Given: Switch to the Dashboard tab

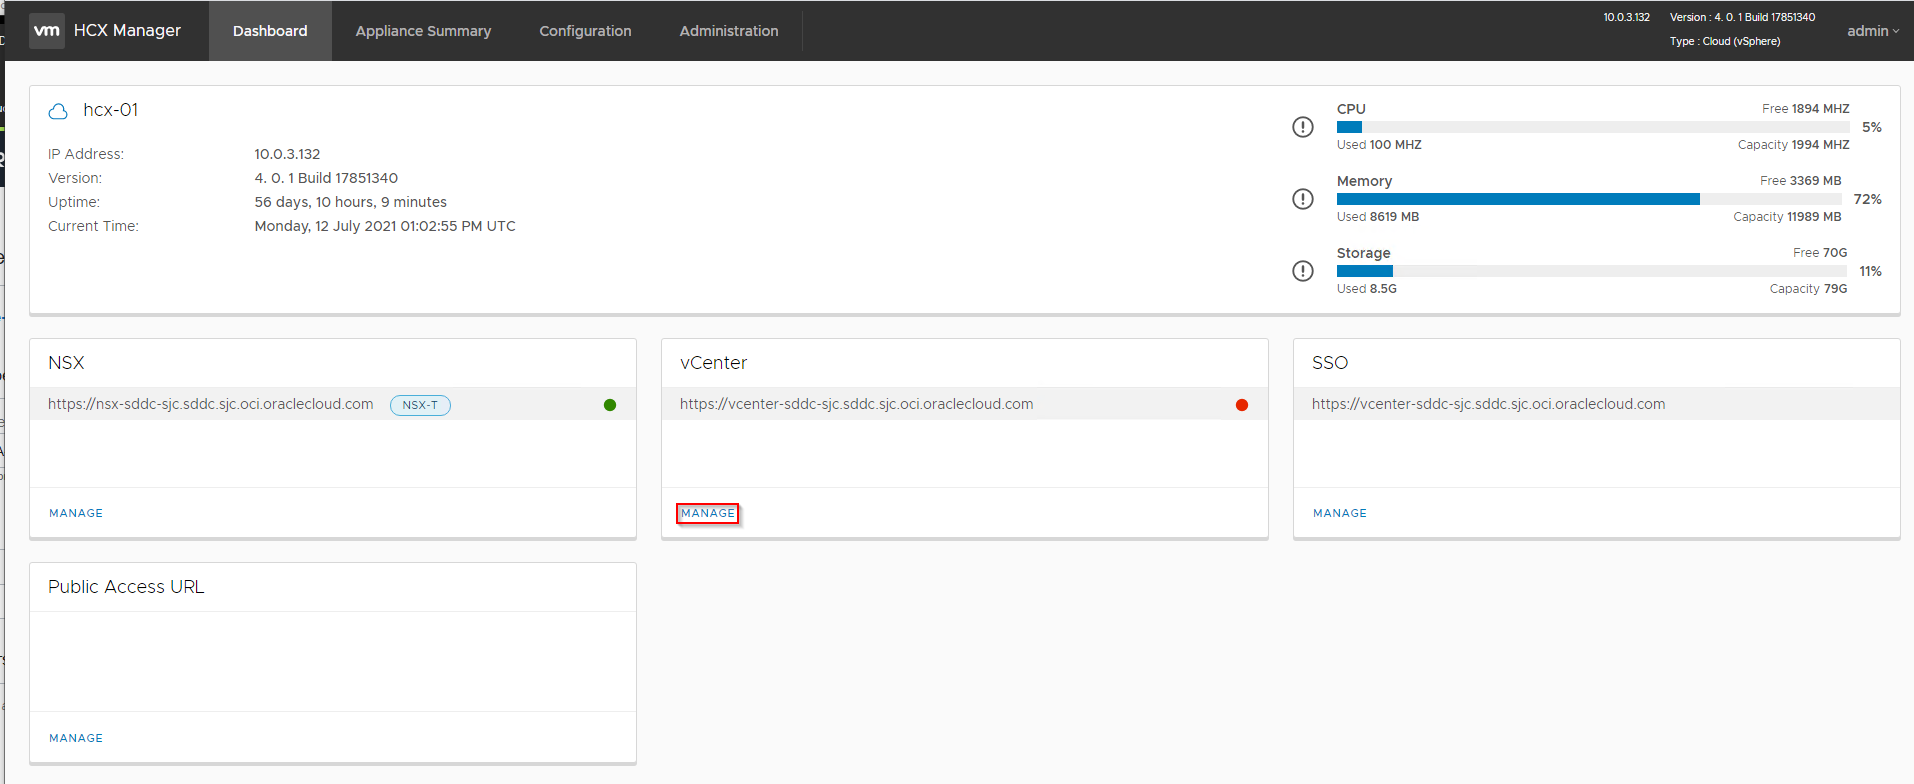Looking at the screenshot, I should pos(270,31).
